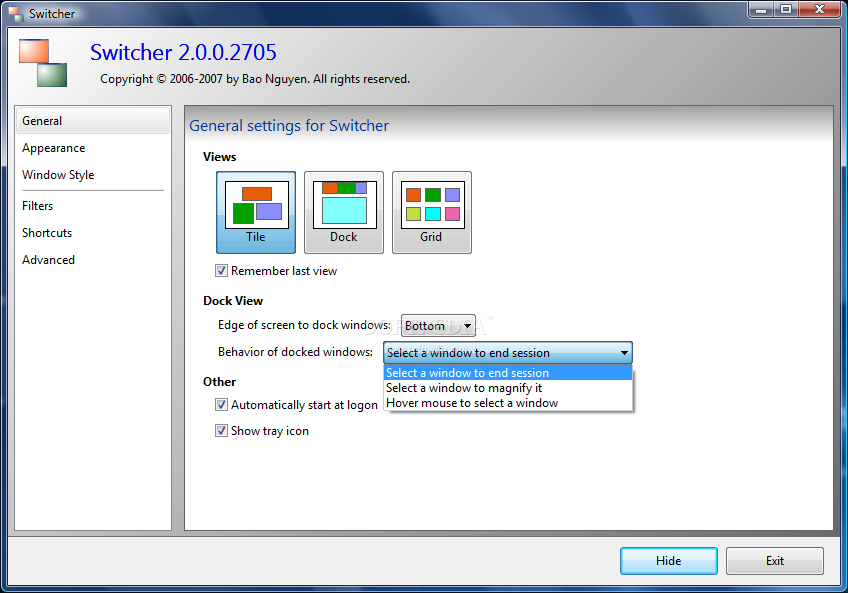Maximize the Switcher window
Image resolution: width=848 pixels, height=593 pixels.
click(786, 10)
